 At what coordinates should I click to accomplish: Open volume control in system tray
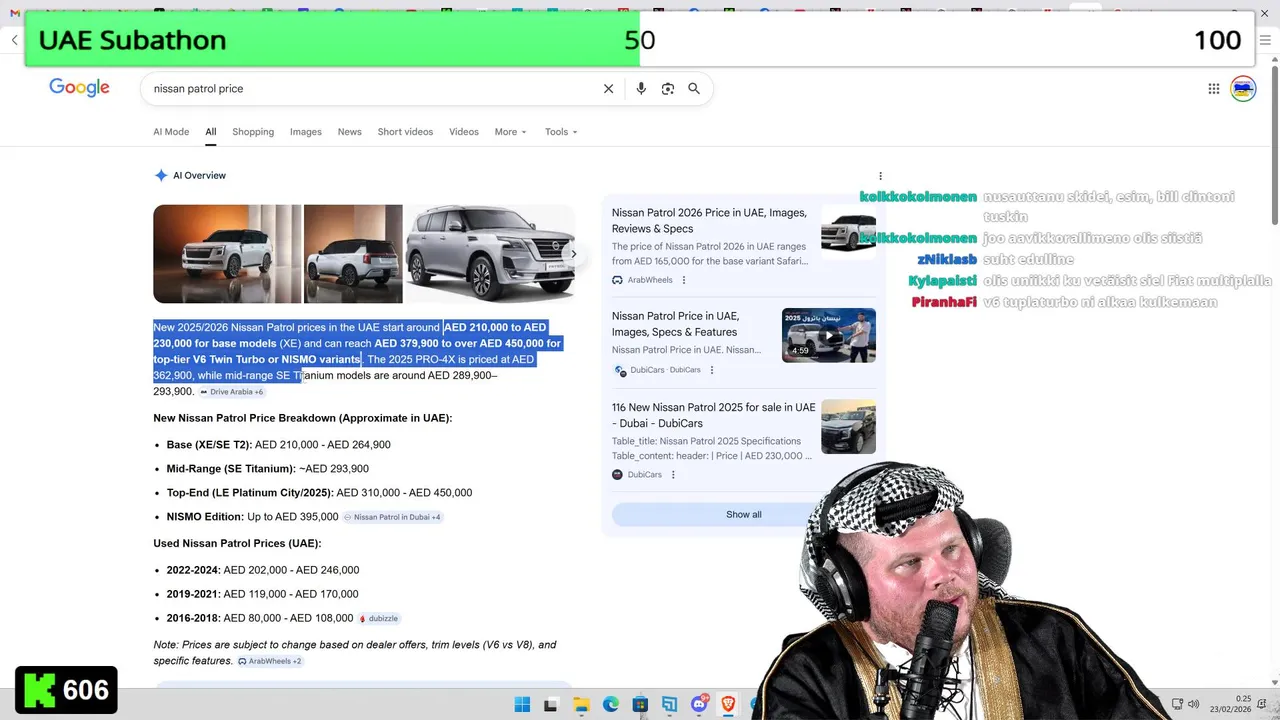1193,705
